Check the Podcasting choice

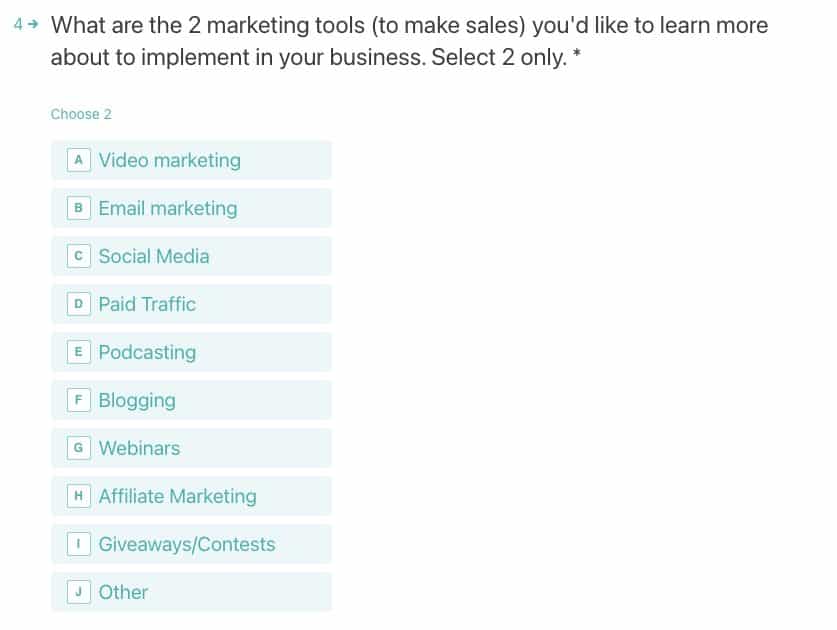tap(190, 352)
